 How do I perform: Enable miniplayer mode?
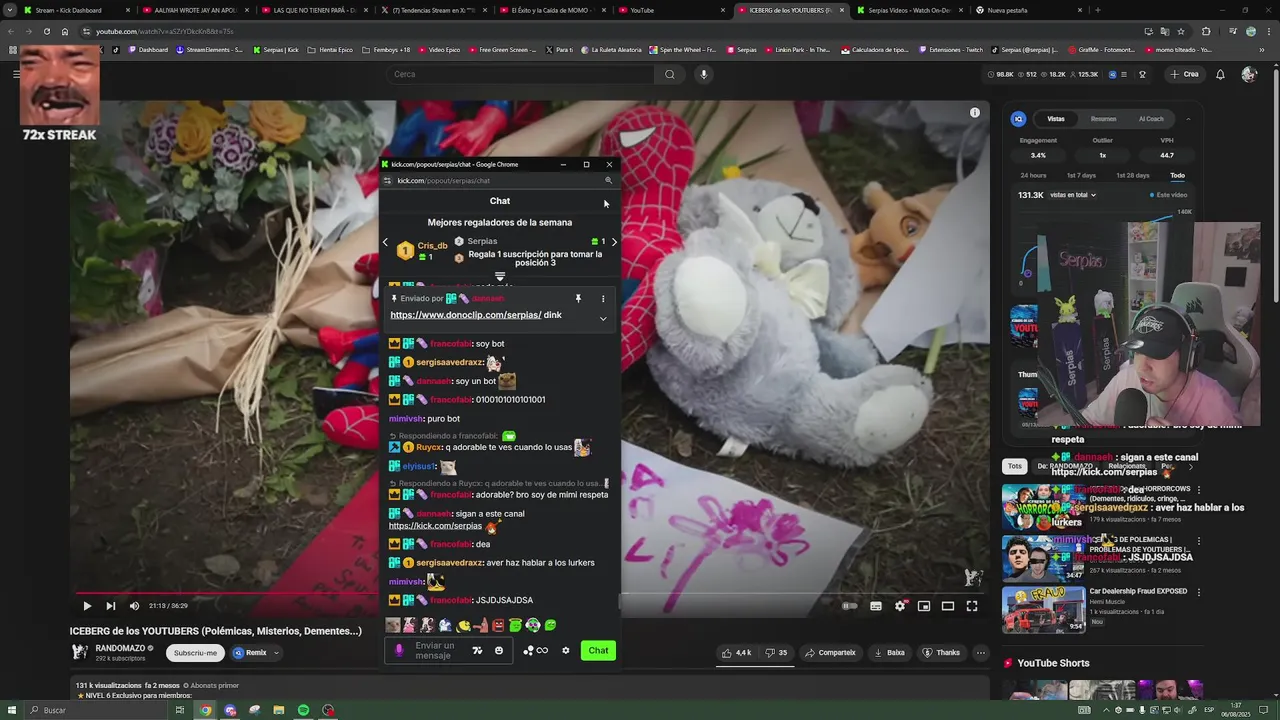(x=924, y=606)
